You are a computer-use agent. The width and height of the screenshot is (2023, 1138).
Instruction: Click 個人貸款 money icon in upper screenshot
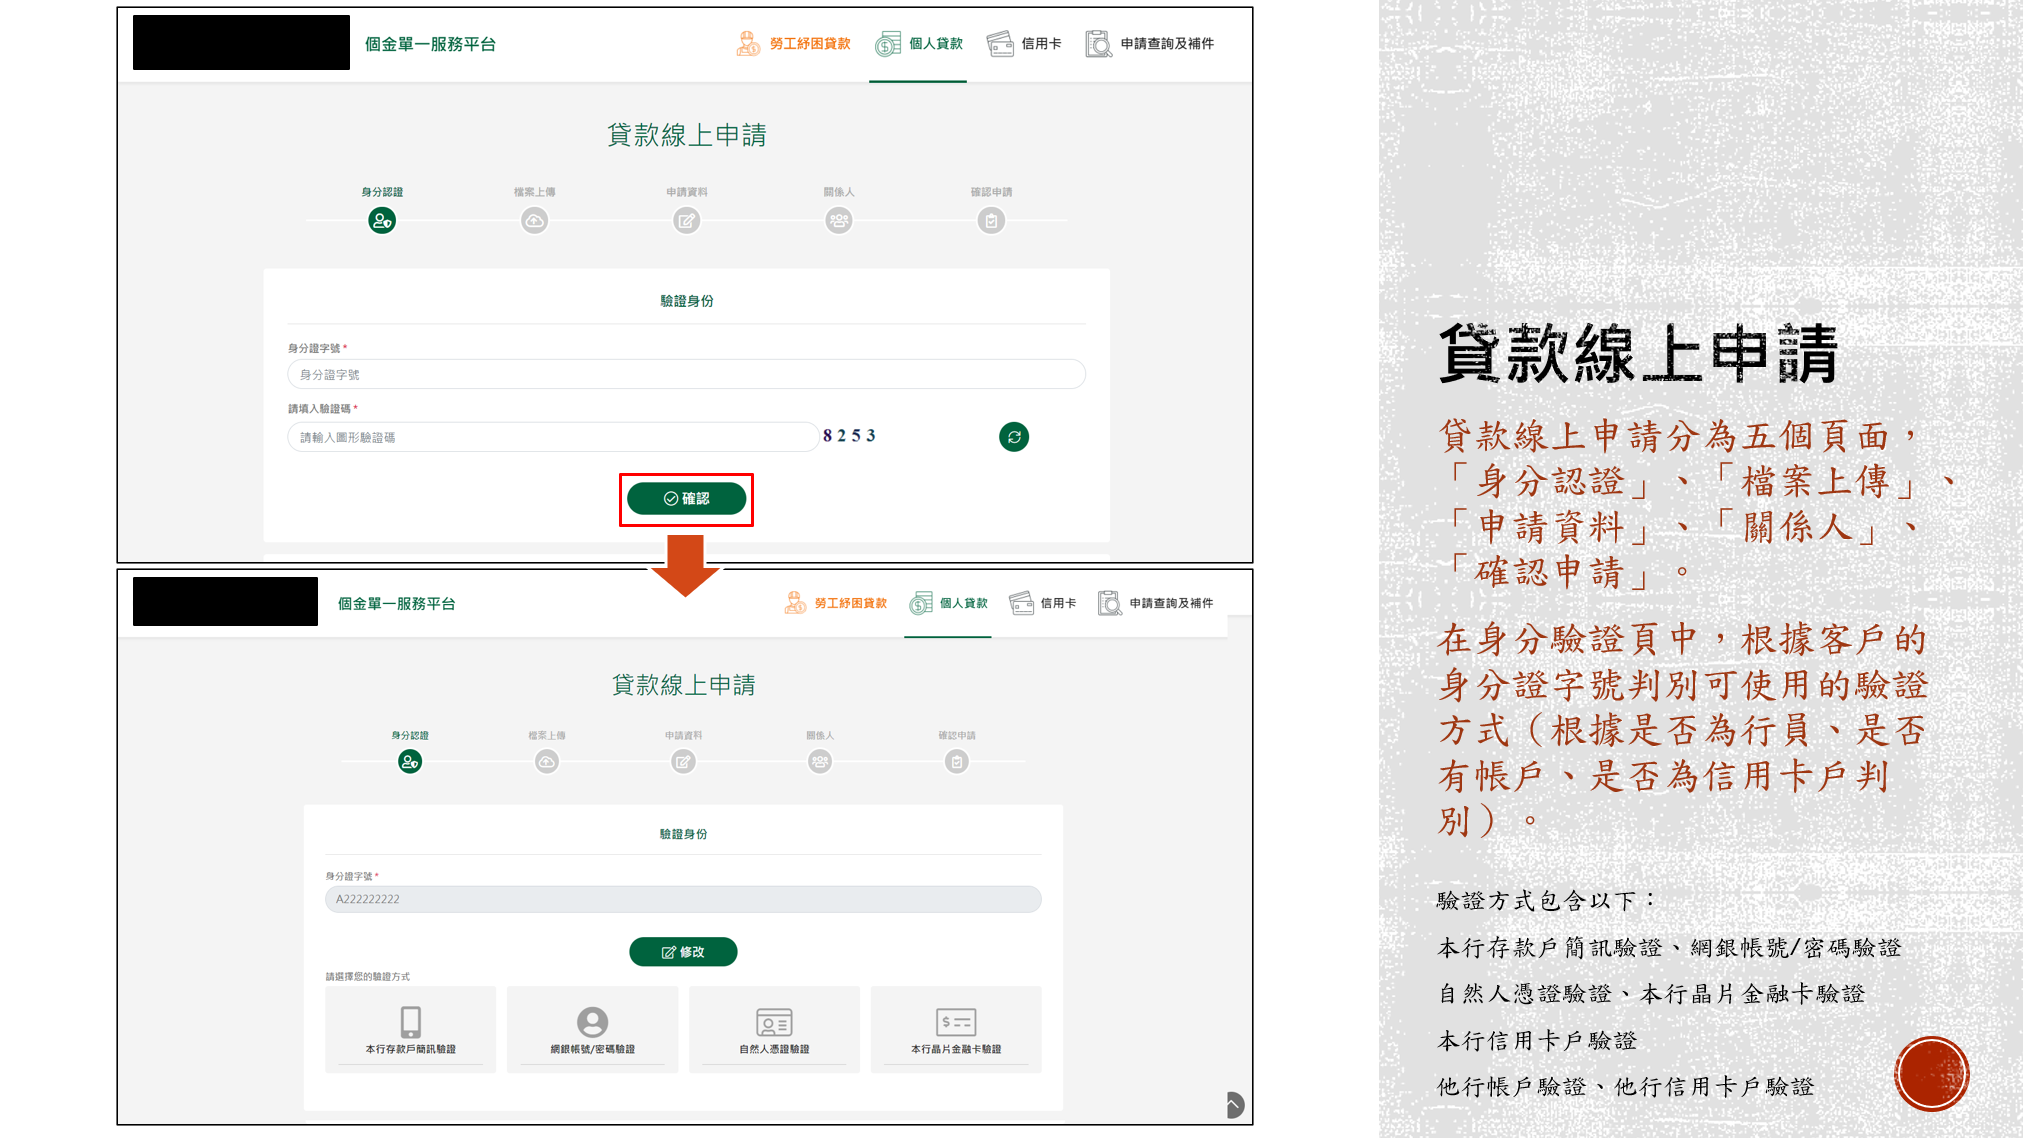pyautogui.click(x=887, y=44)
